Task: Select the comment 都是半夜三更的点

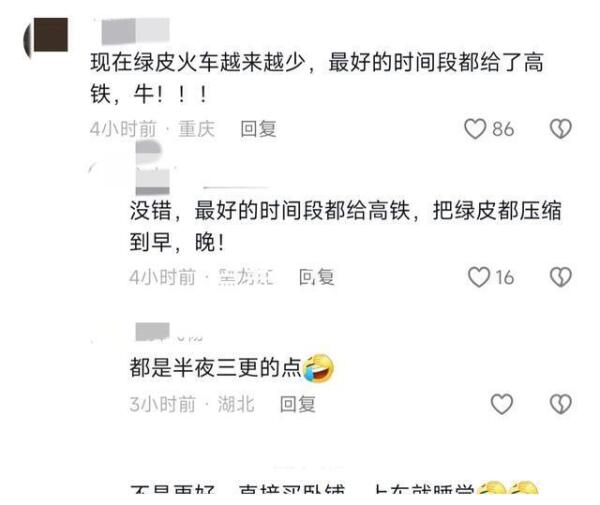Action: 215,368
